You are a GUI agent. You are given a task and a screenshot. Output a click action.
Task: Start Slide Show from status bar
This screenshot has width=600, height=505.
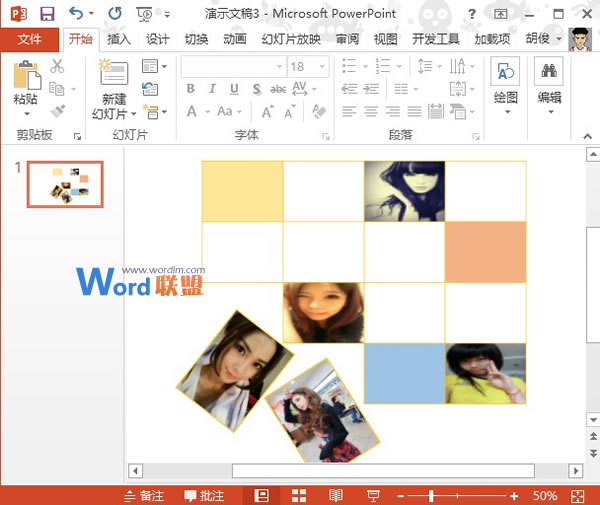tap(373, 496)
